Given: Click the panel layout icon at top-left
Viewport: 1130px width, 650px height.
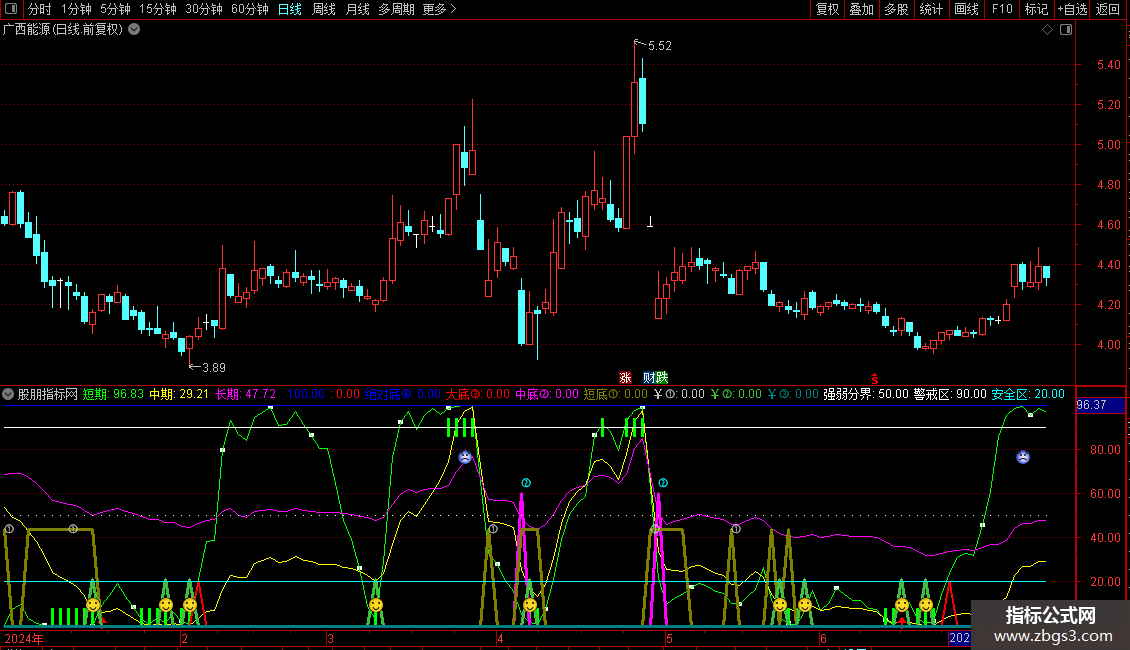Looking at the screenshot, I should 10,10.
